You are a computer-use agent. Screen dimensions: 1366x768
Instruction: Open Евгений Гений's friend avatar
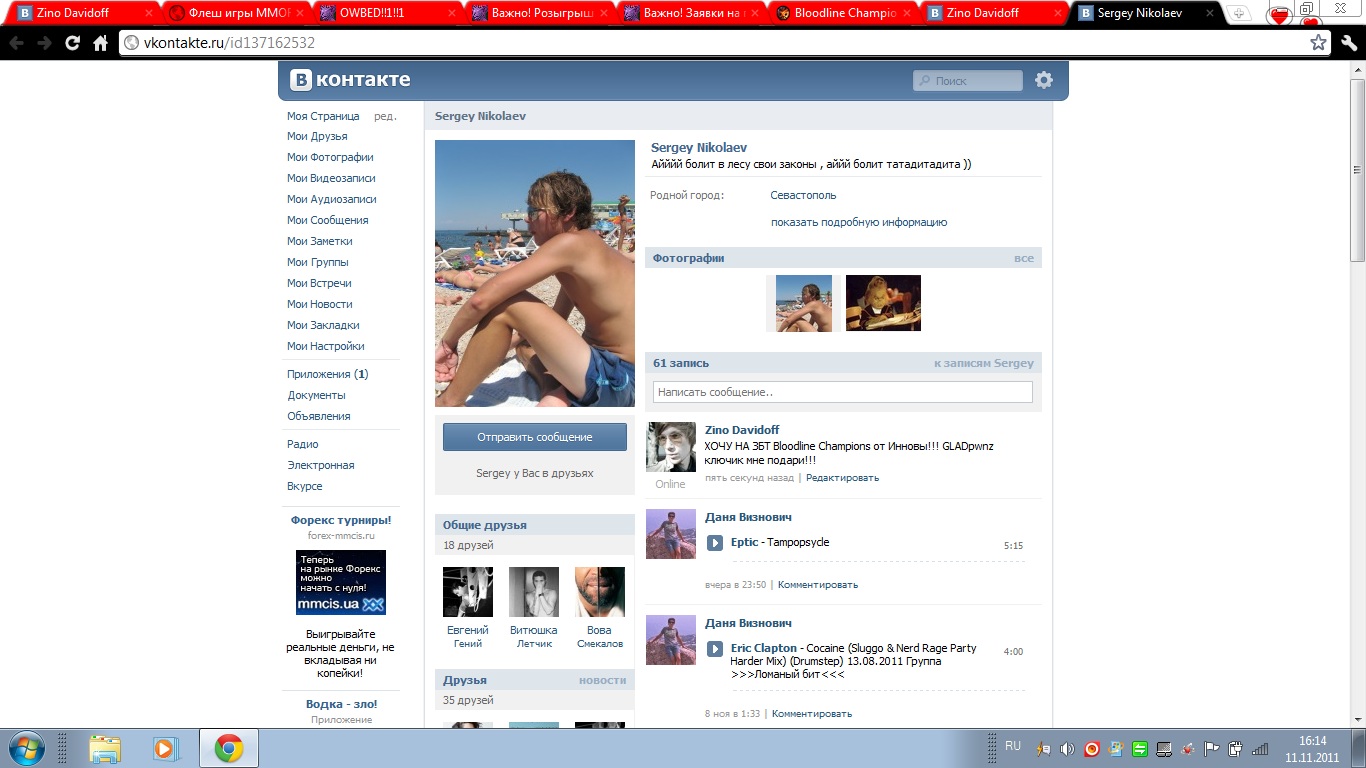468,592
